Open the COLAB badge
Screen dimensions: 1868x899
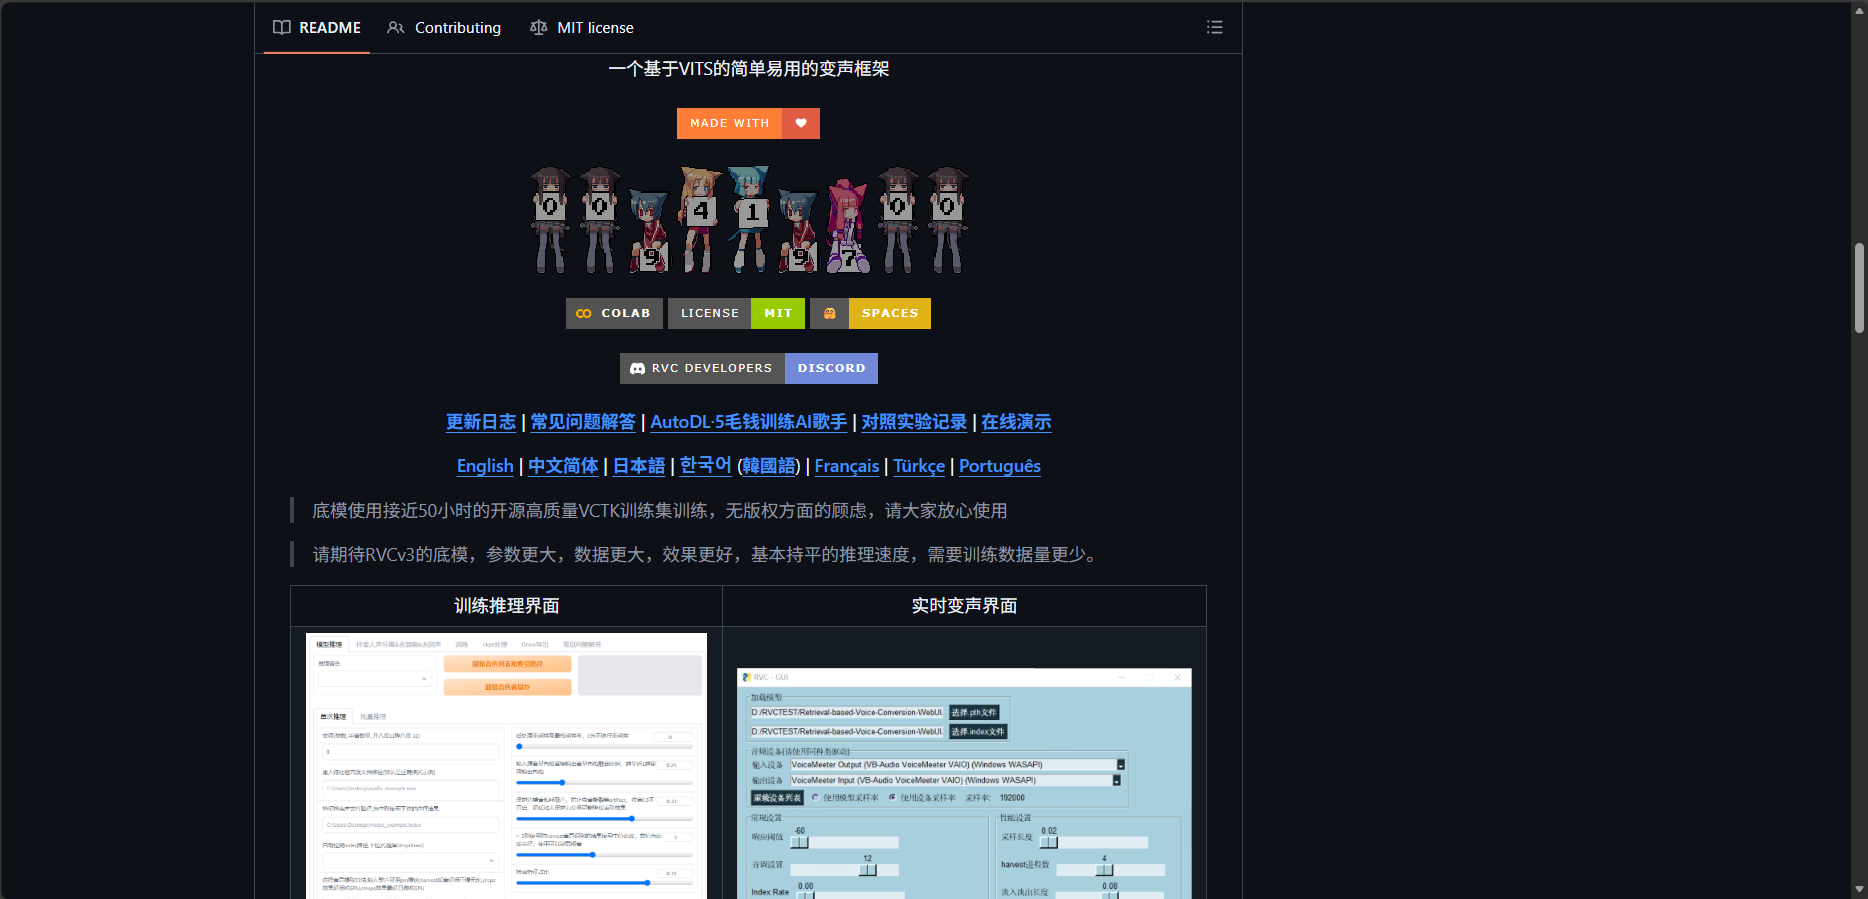pos(614,313)
